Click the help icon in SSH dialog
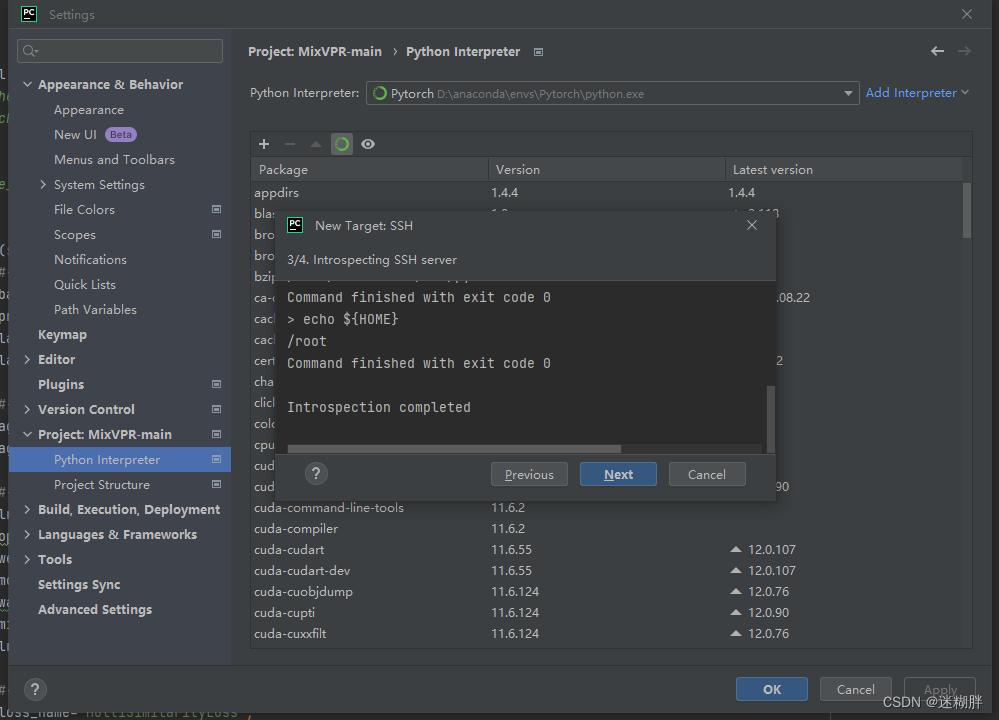The image size is (999, 720). (316, 473)
